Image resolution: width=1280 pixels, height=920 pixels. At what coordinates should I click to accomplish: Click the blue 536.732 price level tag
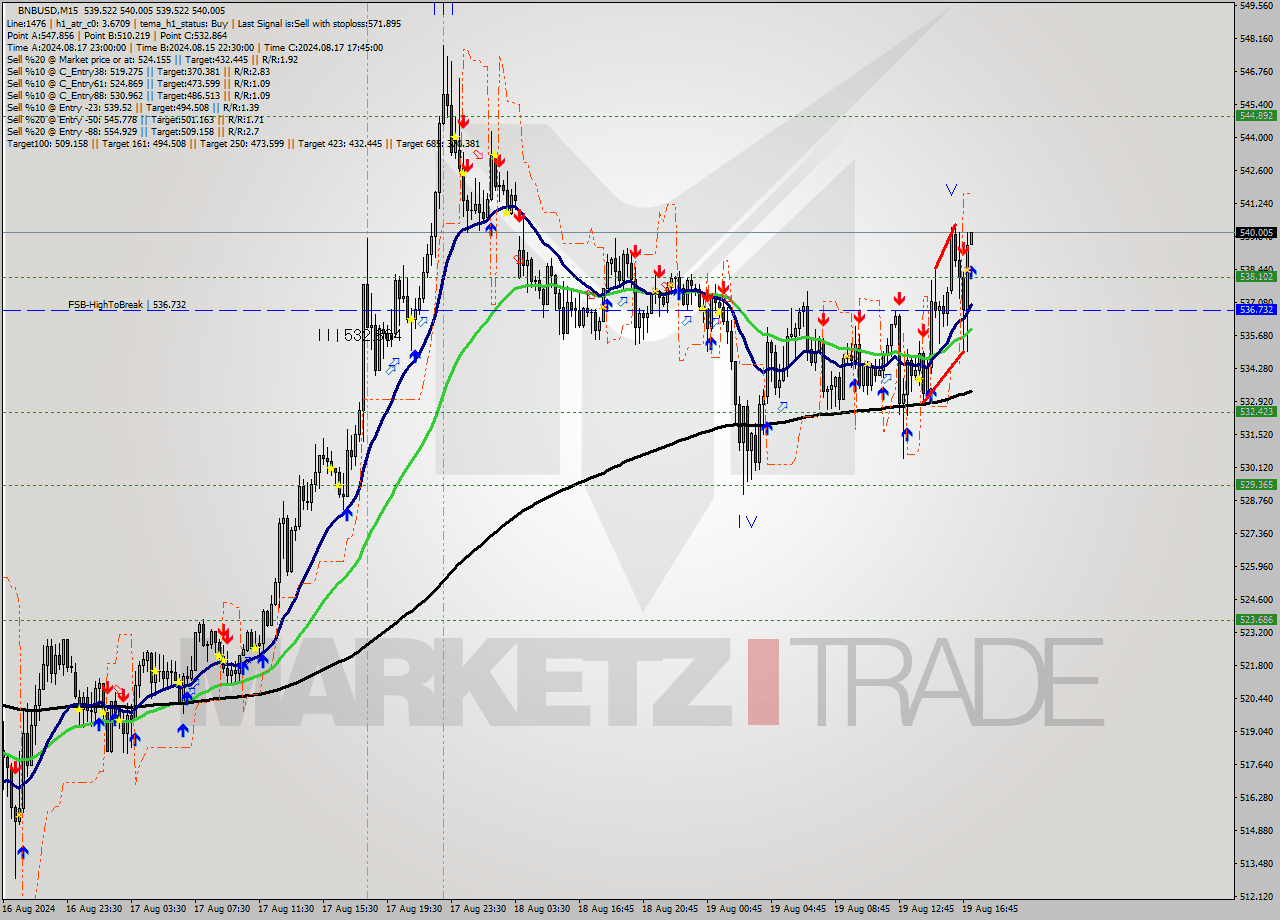coord(1256,310)
